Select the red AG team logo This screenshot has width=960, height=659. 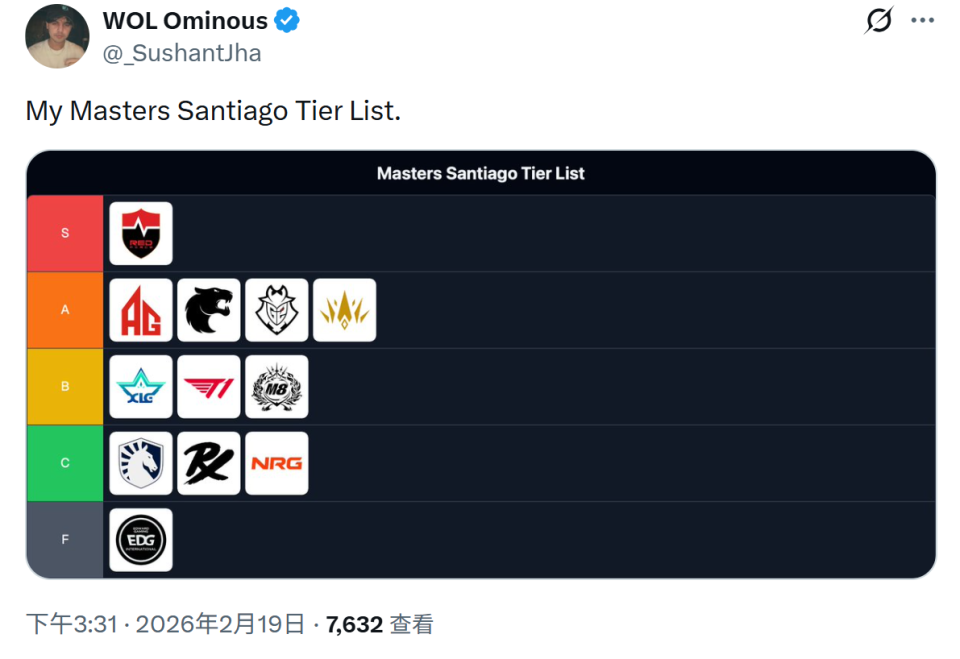[141, 310]
